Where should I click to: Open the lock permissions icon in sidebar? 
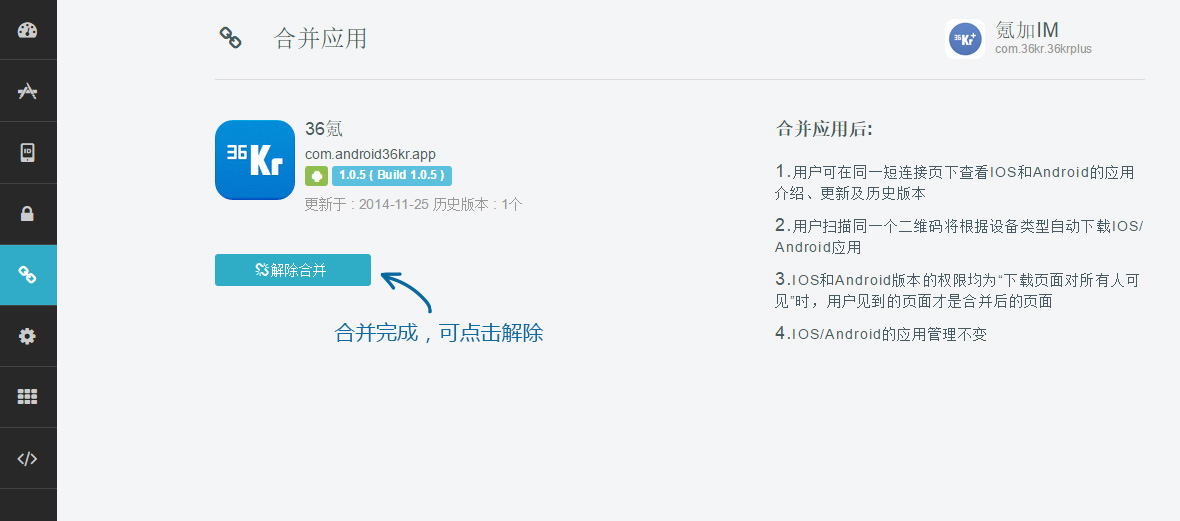(28, 214)
